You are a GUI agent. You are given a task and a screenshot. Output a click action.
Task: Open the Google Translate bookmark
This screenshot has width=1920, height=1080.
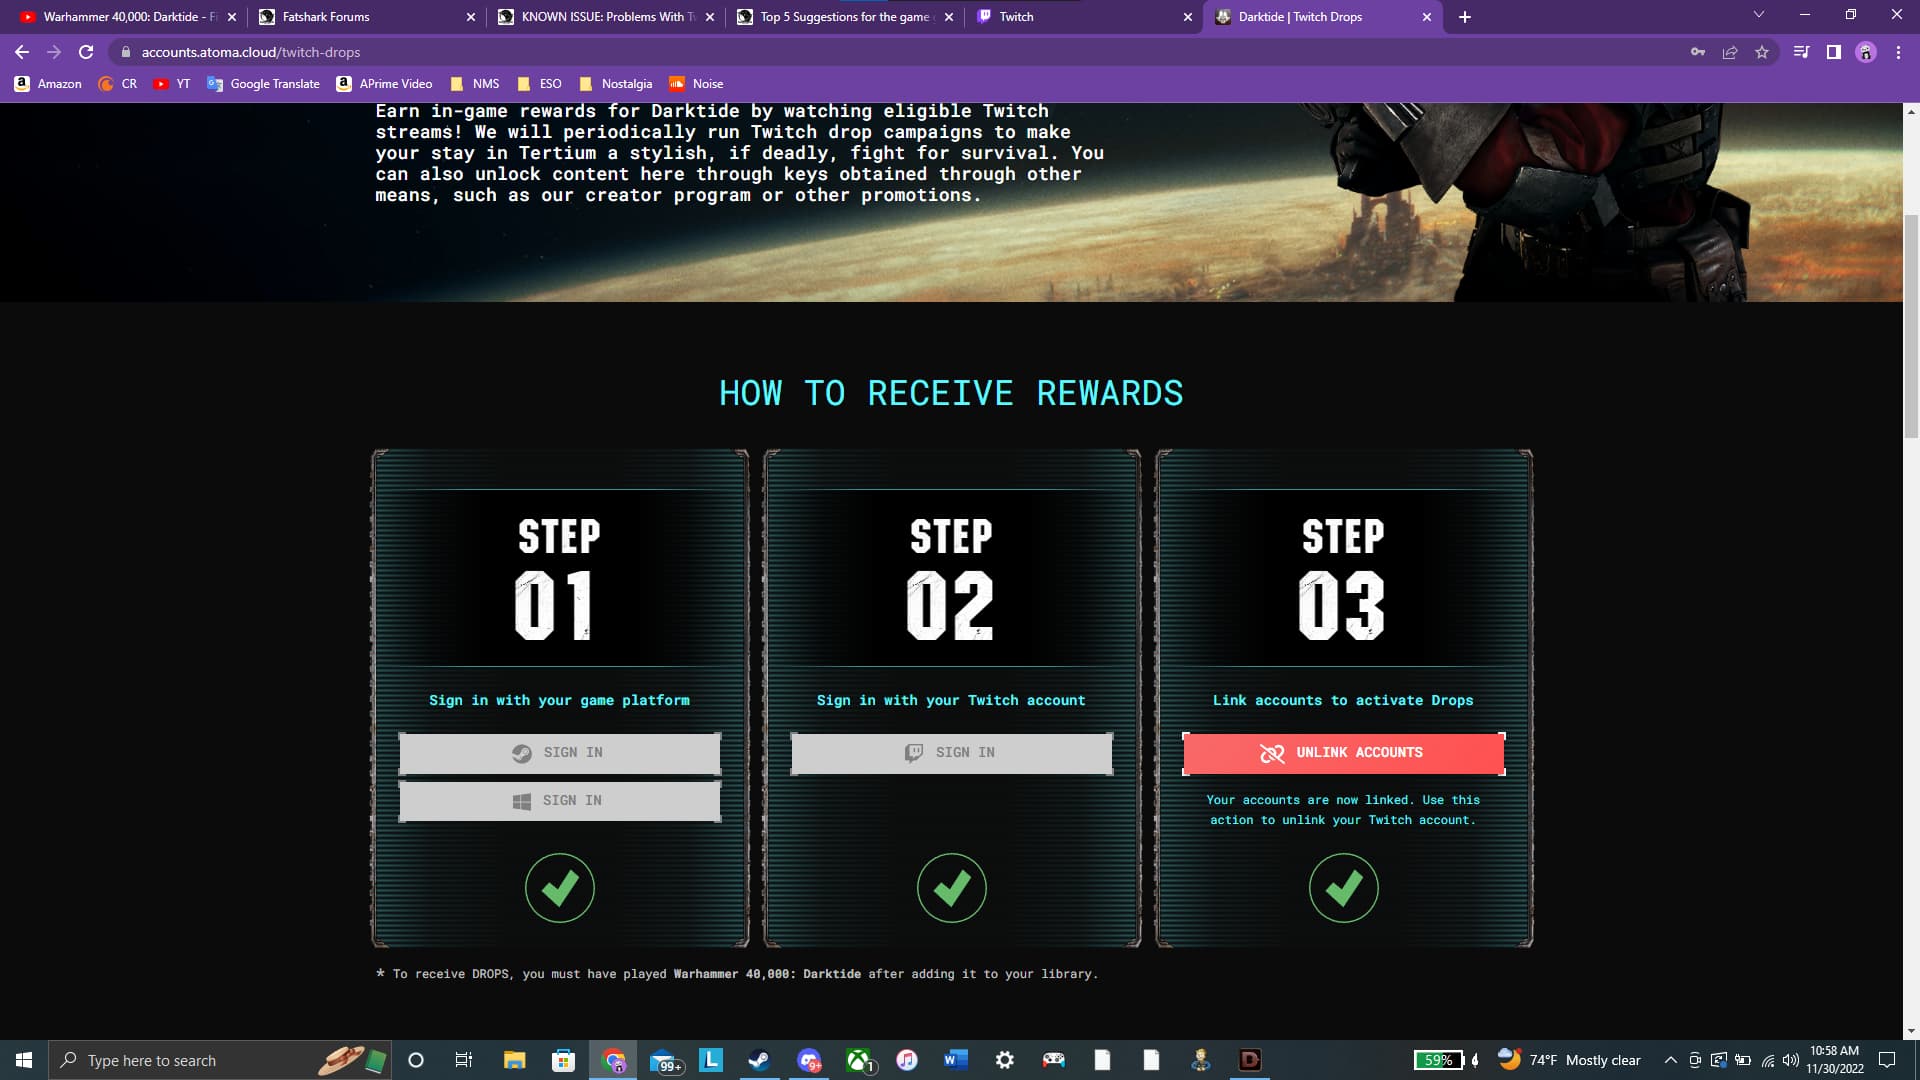264,84
